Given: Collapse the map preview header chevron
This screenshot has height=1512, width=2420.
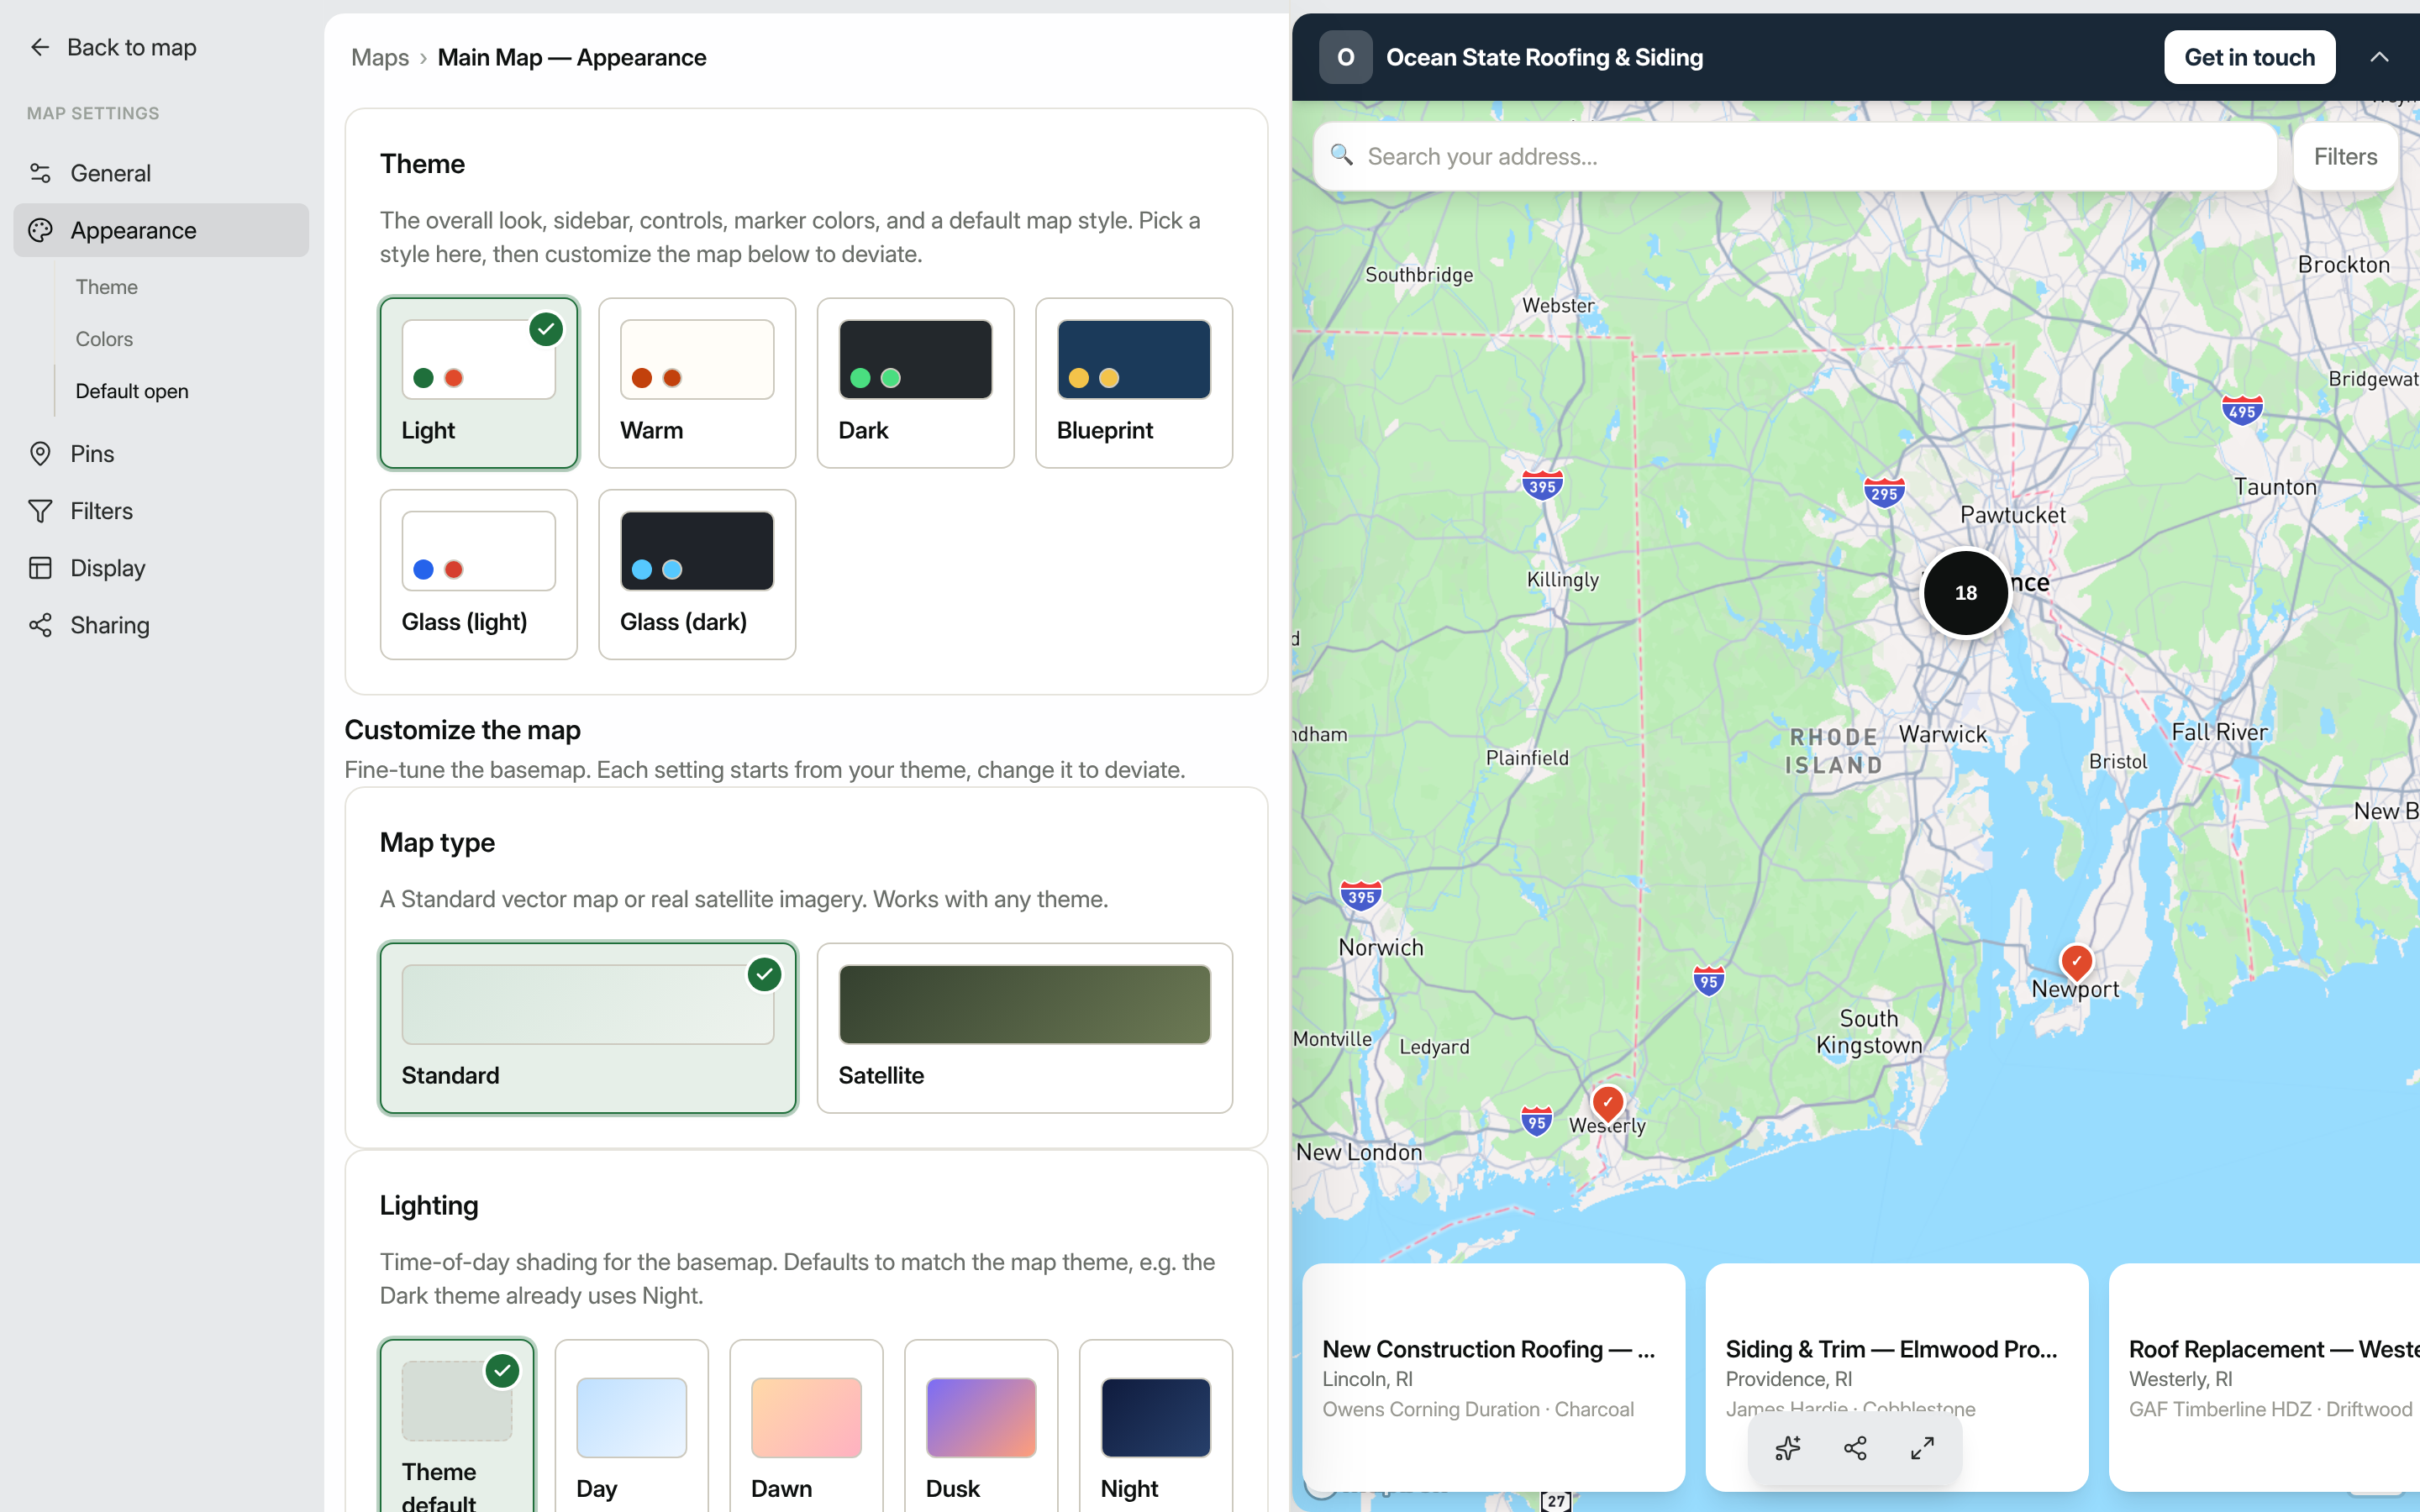Looking at the screenshot, I should click(x=2379, y=57).
